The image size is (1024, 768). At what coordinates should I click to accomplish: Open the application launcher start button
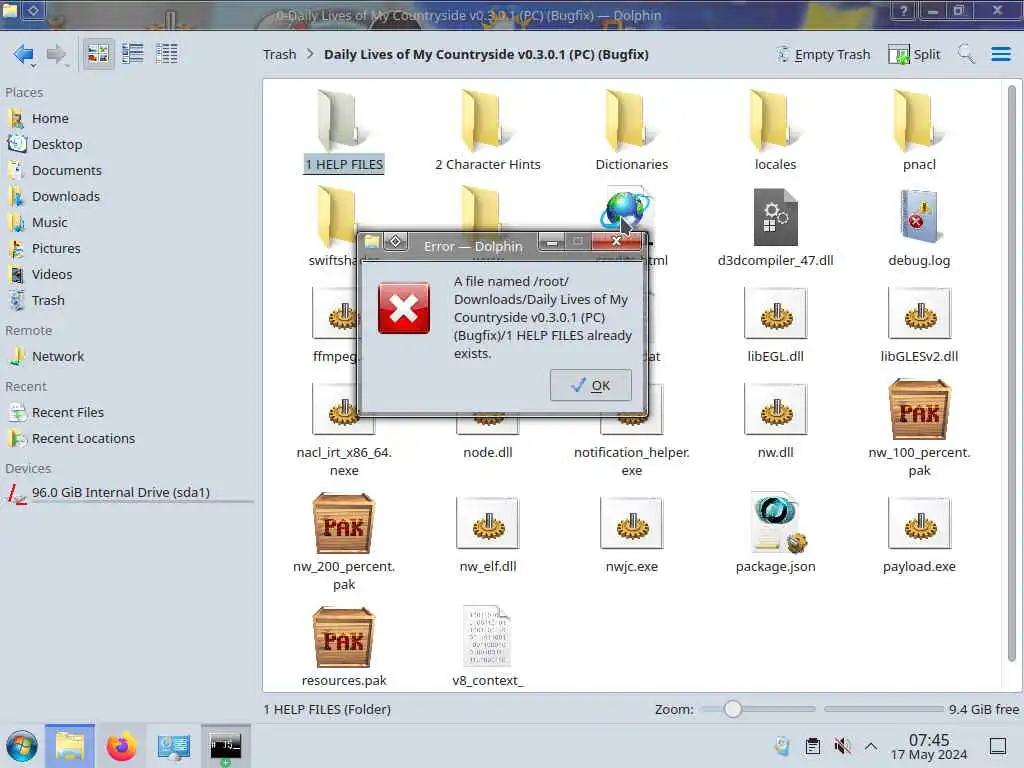coord(22,746)
